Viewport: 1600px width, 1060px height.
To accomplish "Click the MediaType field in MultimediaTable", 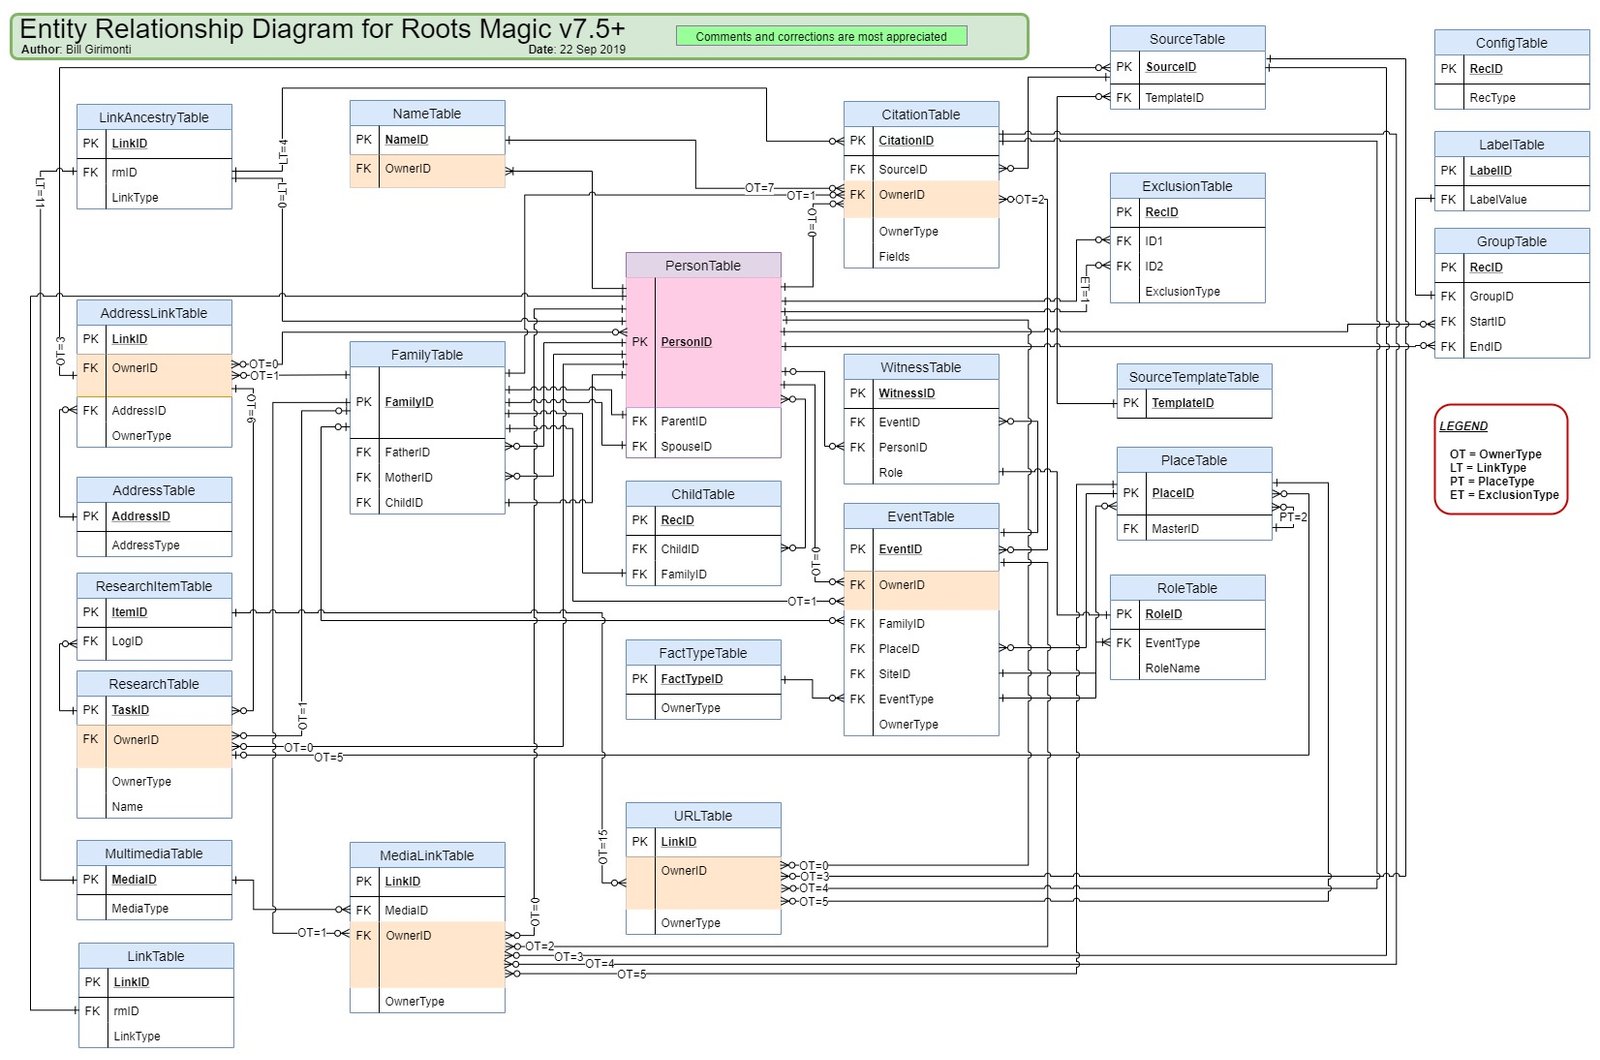I will (x=140, y=909).
